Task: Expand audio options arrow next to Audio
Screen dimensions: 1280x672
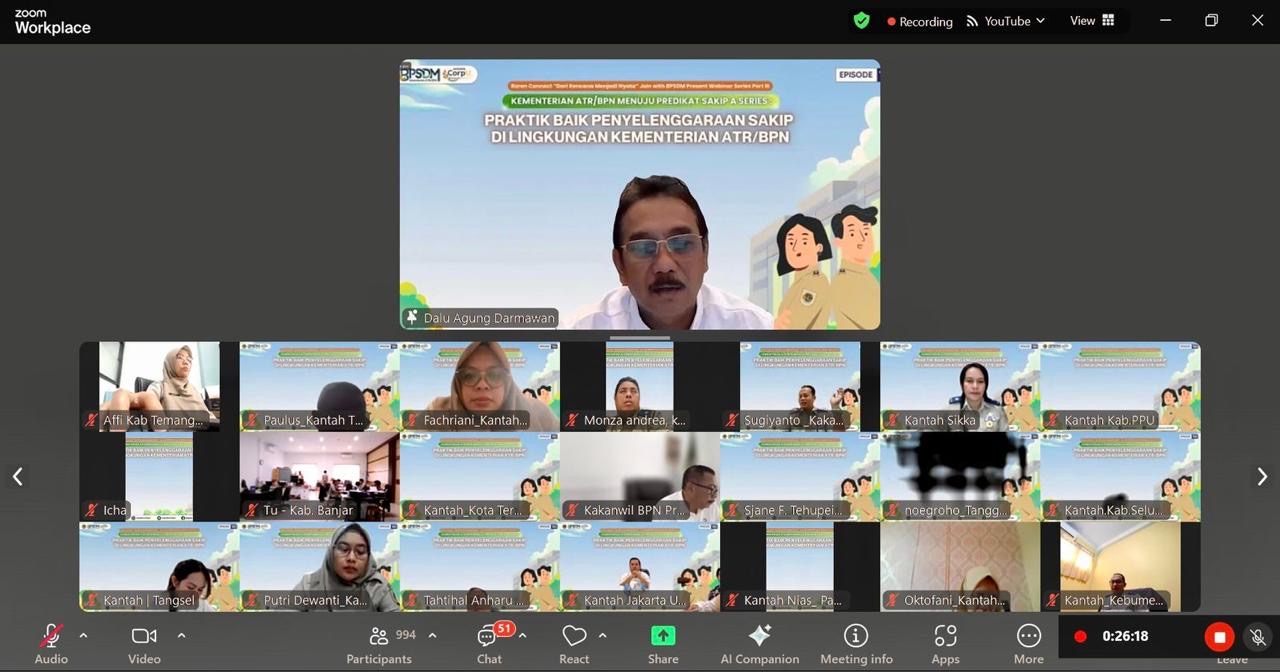Action: click(83, 635)
